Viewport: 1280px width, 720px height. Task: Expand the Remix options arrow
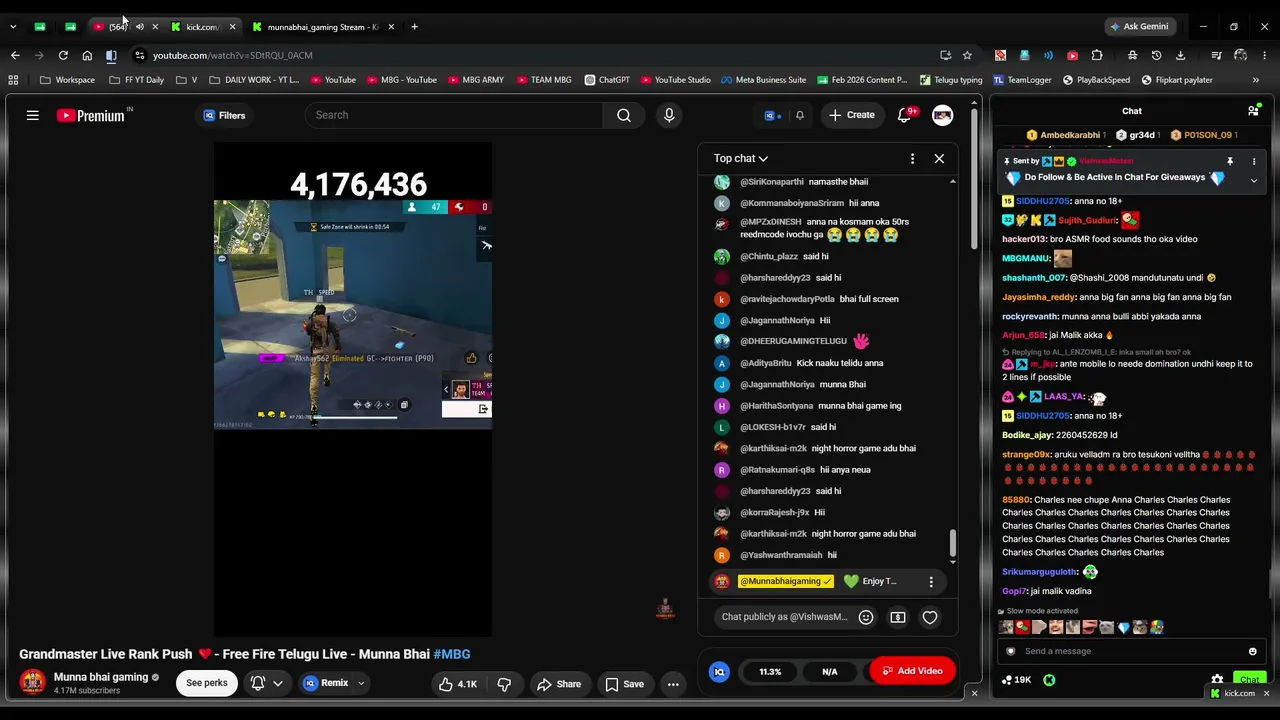[x=361, y=684]
